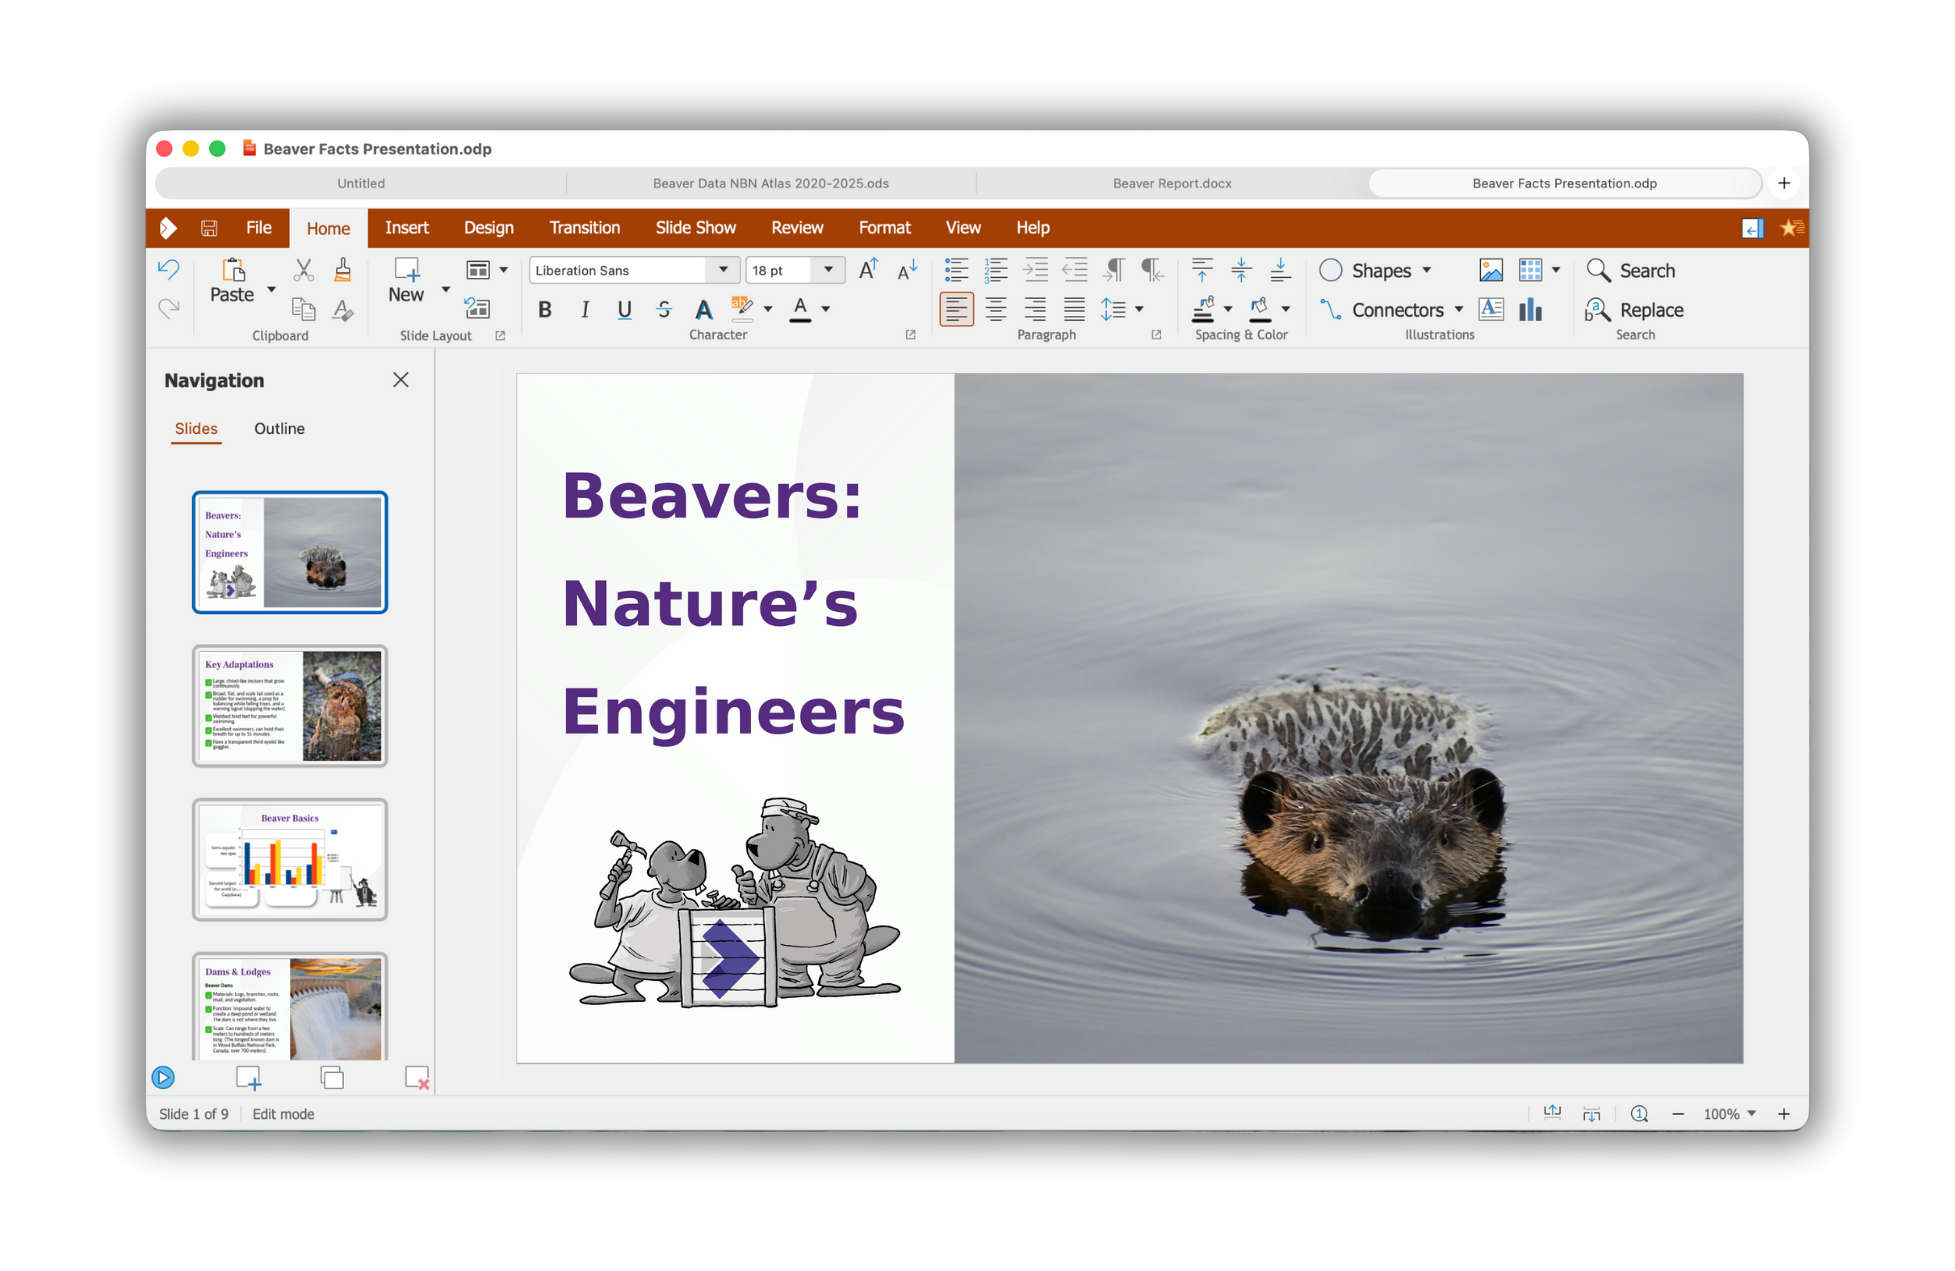This screenshot has height=1271, width=1955.
Task: Enable Center paragraph alignment
Action: [x=996, y=310]
